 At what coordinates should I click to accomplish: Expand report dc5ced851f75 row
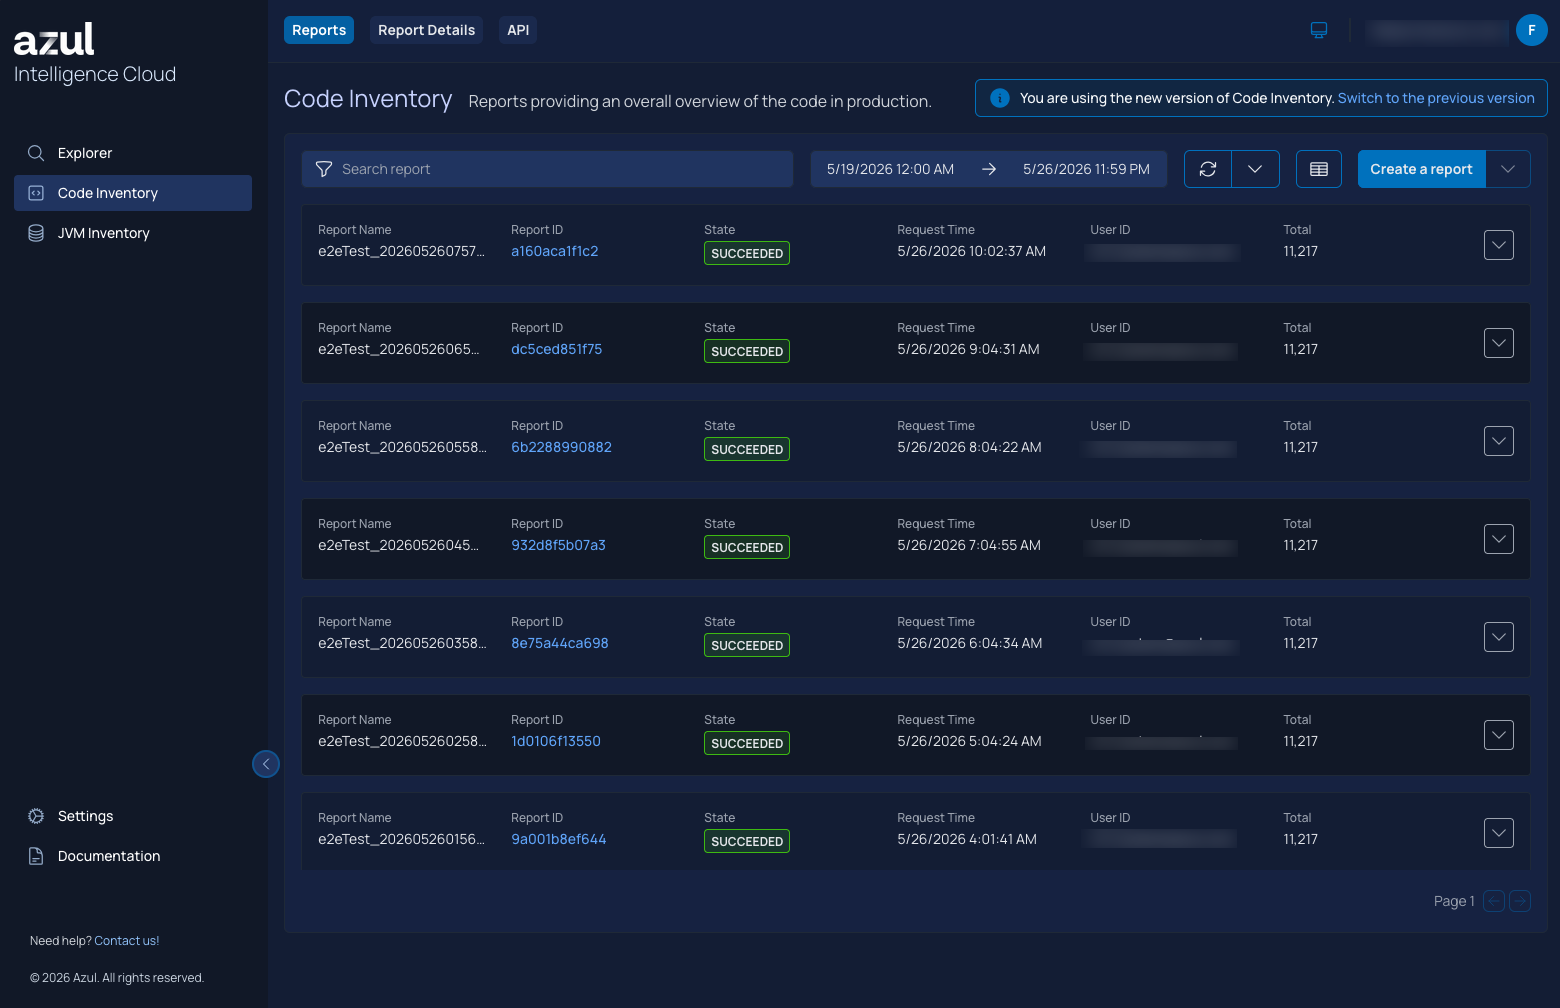(1499, 343)
